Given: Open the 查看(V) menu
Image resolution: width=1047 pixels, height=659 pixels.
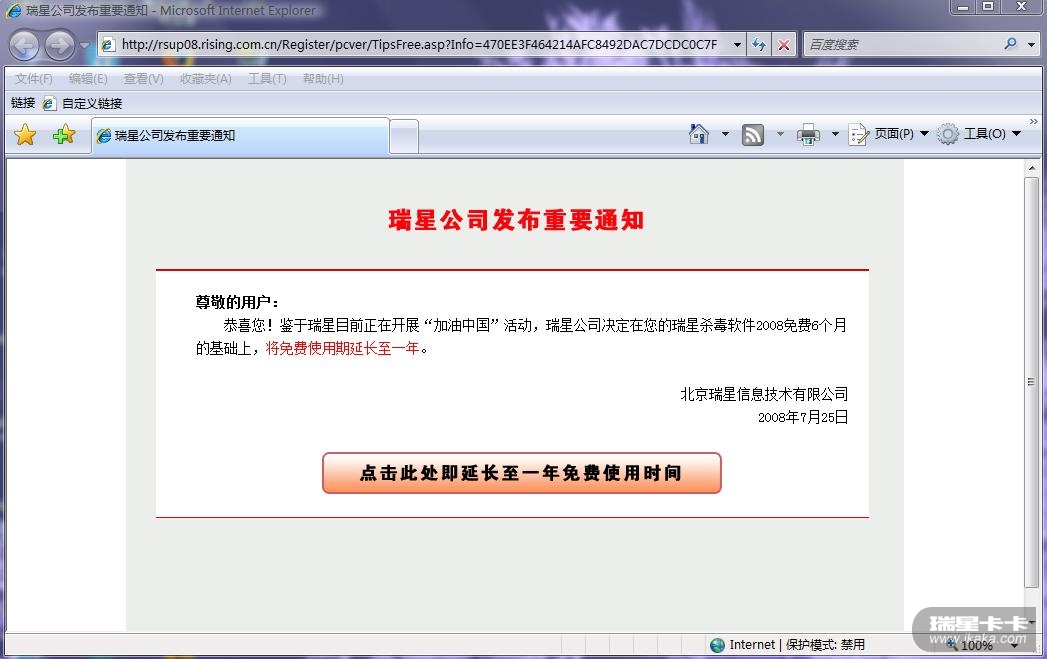Looking at the screenshot, I should [144, 79].
